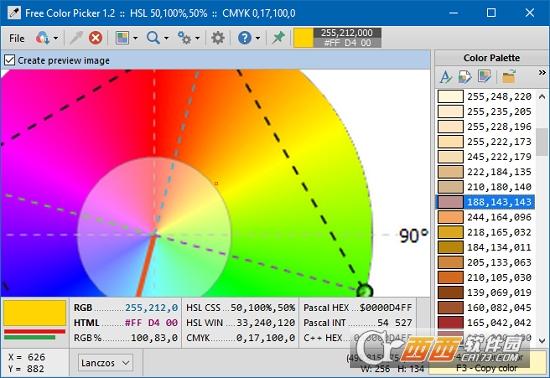Select palette row 255,222,173

(x=486, y=142)
